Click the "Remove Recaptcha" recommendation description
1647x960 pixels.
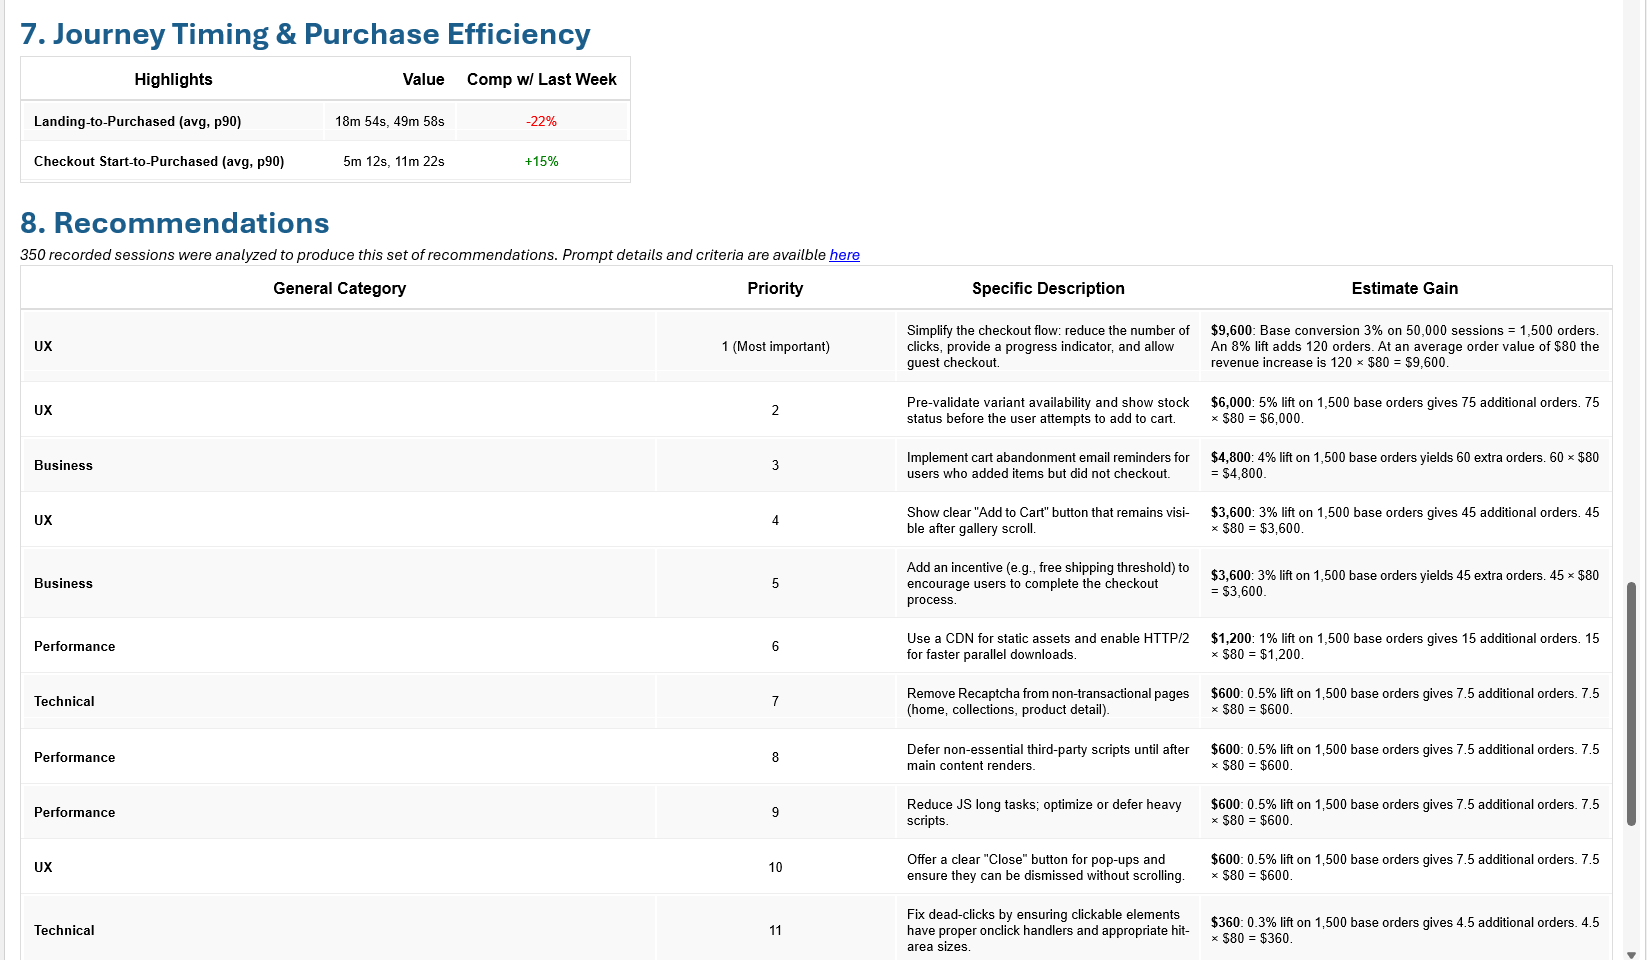(1047, 701)
